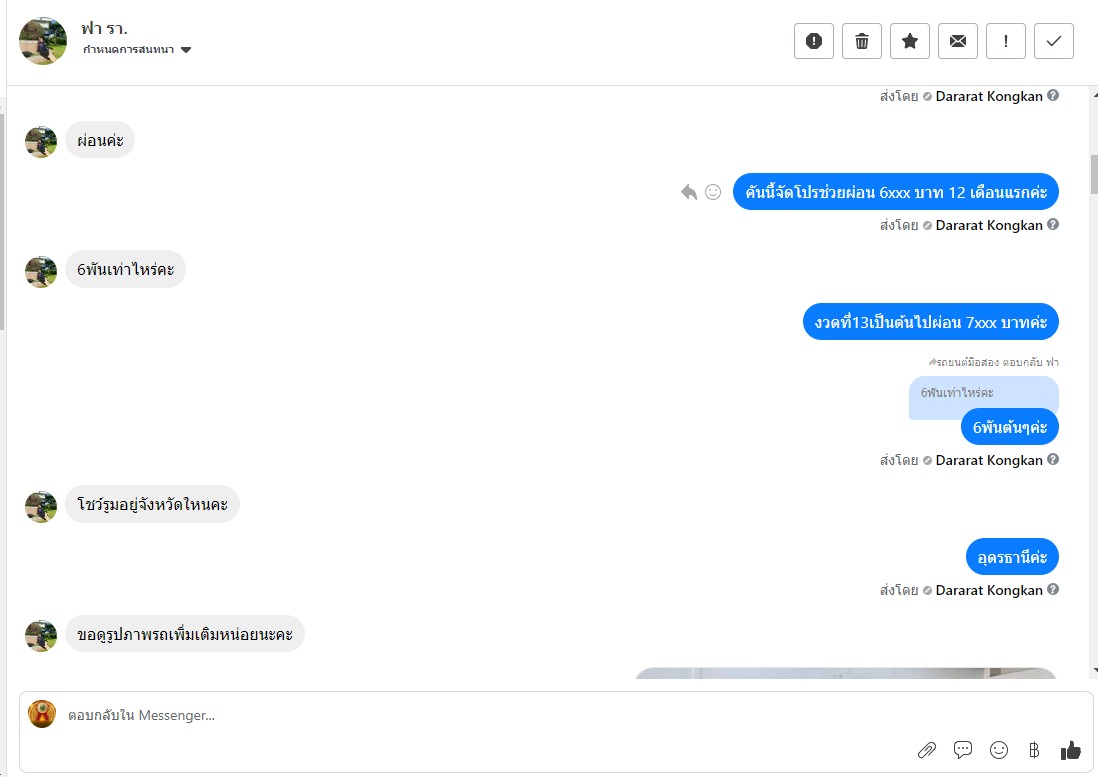Viewport: 1098px width, 777px height.
Task: Send a thumbs-up like
Action: click(x=1071, y=750)
